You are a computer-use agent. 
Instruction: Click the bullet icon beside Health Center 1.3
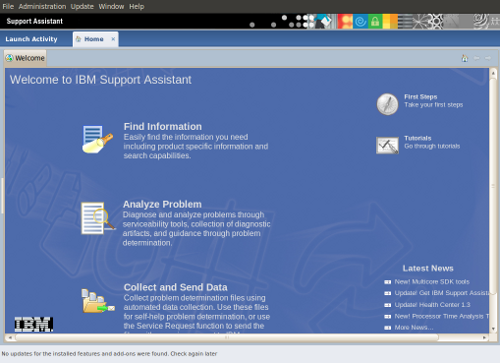(387, 305)
